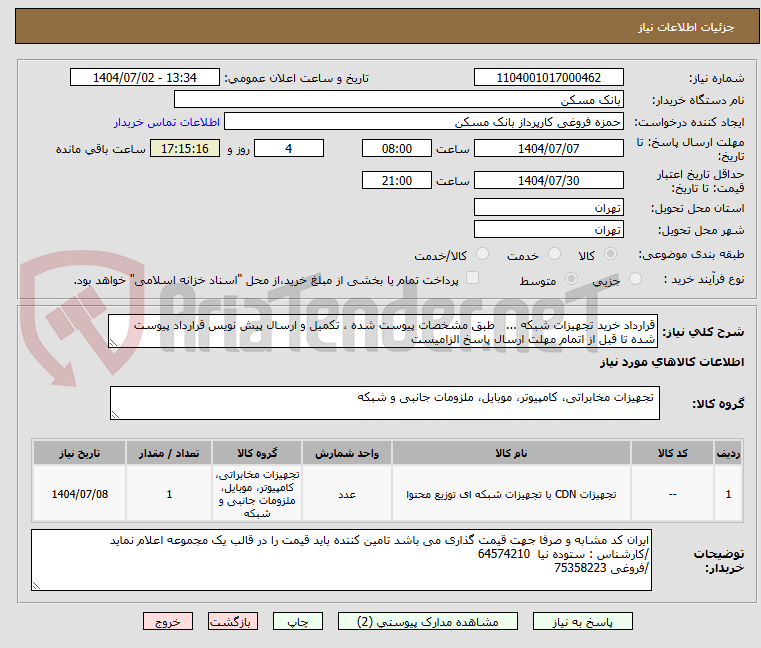Image resolution: width=761 pixels, height=648 pixels.
Task: Click the شماره نیاز number field
Action: tap(548, 78)
